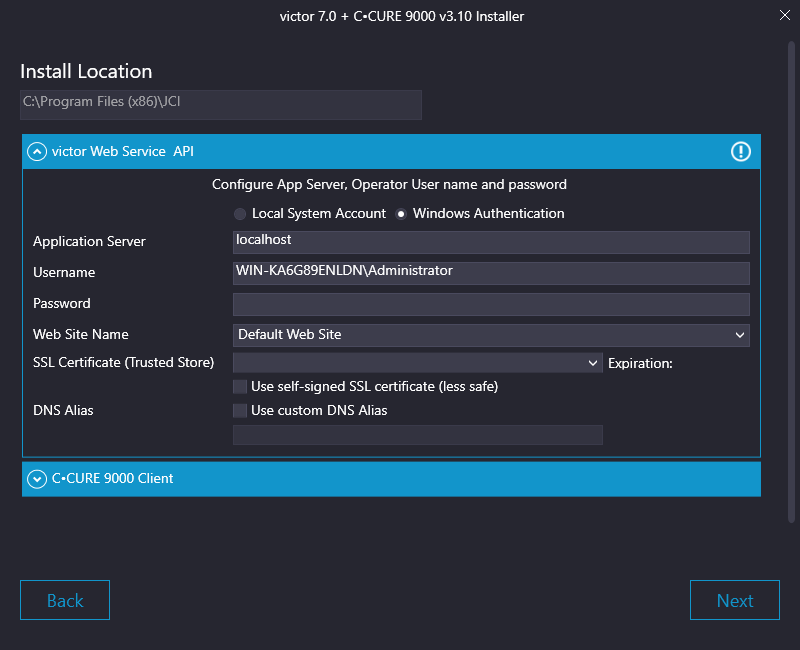Click the circled down-arrow icon beside C•CURE 9000 Client
800x650 pixels.
(37, 478)
